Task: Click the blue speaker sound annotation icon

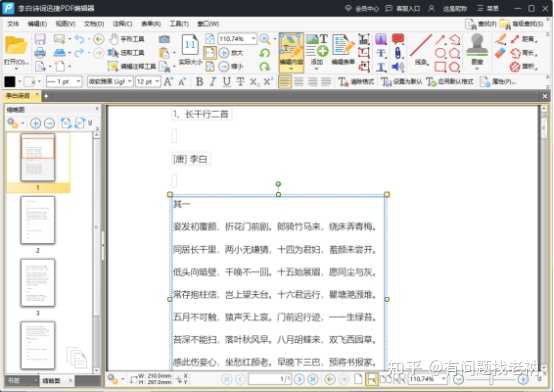Action: [398, 66]
